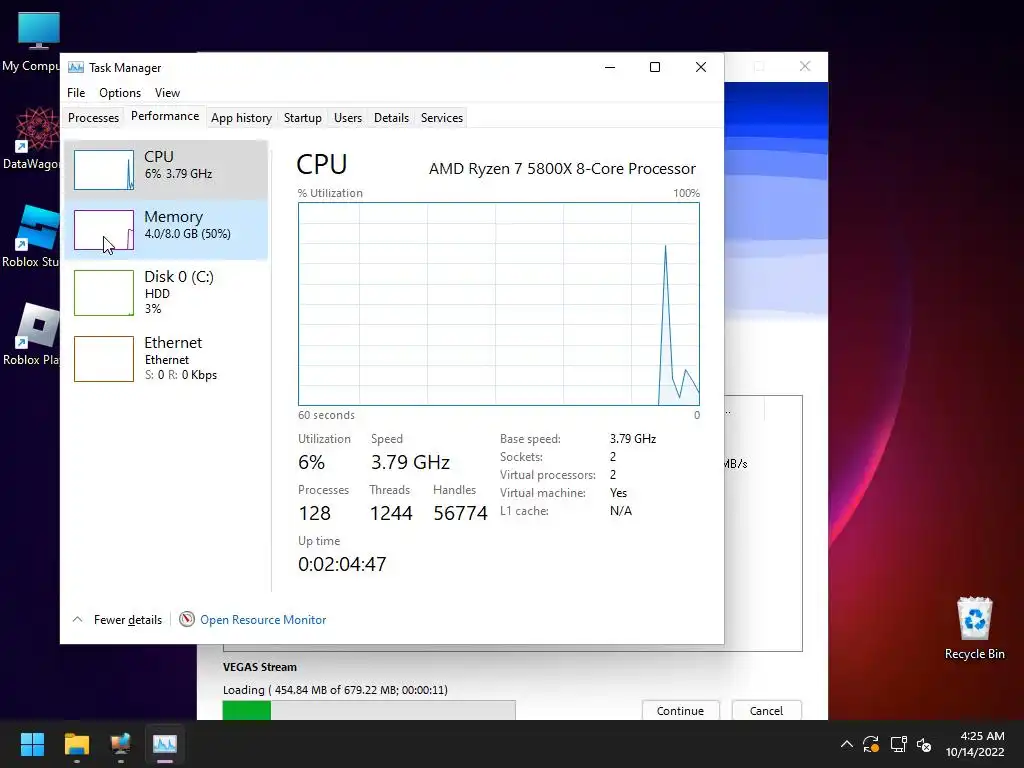
Task: Click the installer icon in the taskbar
Action: point(121,744)
